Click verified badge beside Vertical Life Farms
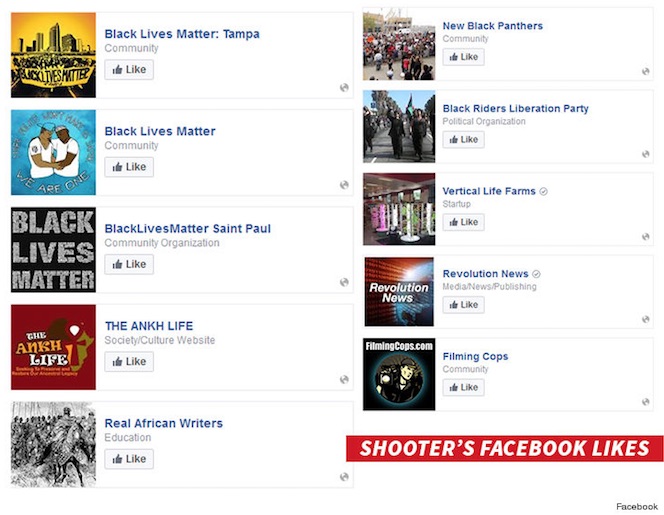664x515 pixels. click(543, 191)
